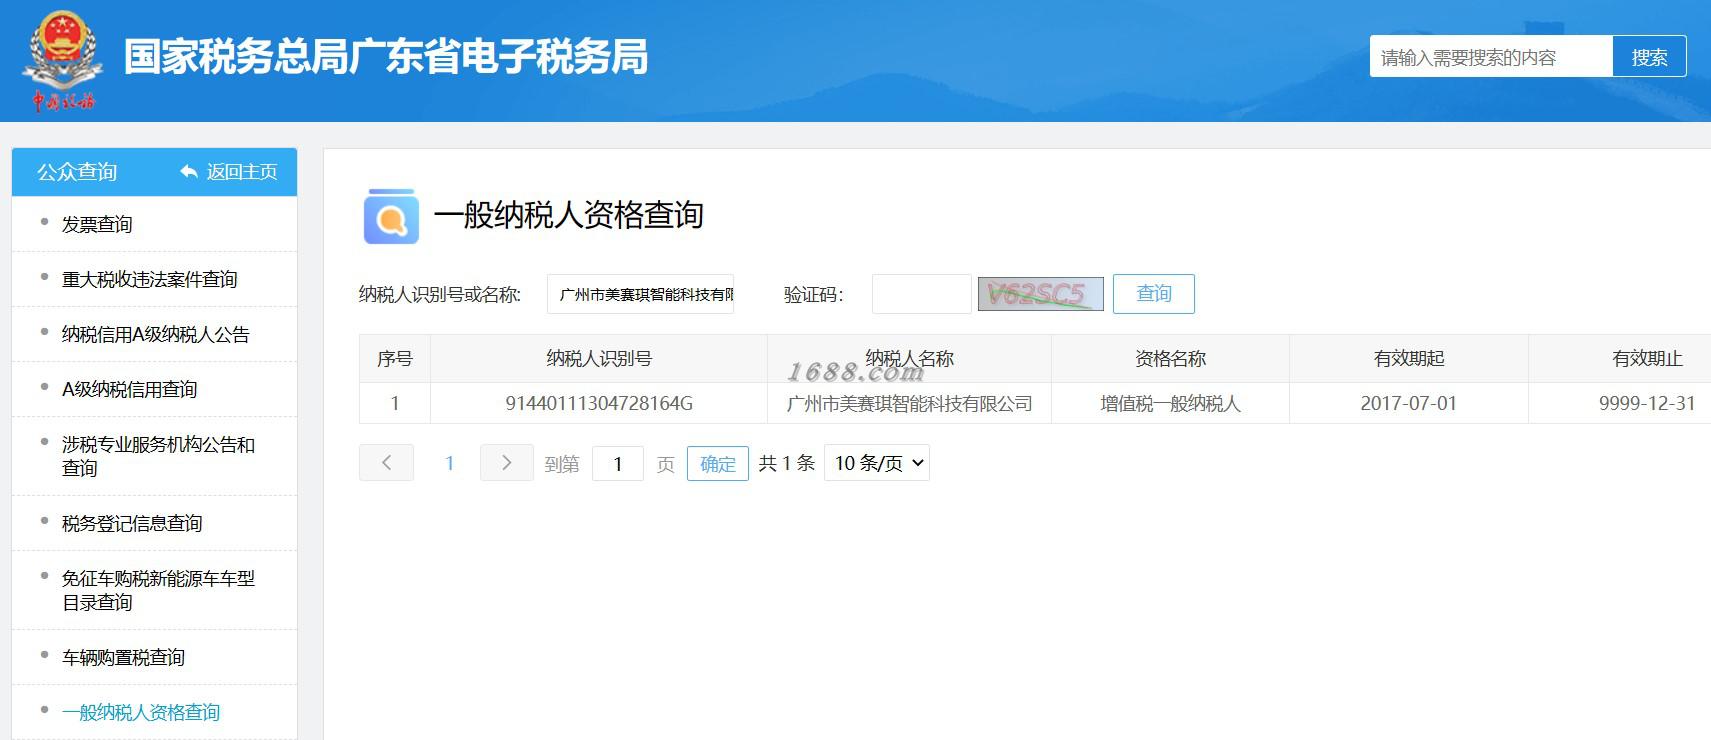This screenshot has width=1711, height=740.
Task: Click 公众查询 sidebar header text
Action: pos(77,172)
